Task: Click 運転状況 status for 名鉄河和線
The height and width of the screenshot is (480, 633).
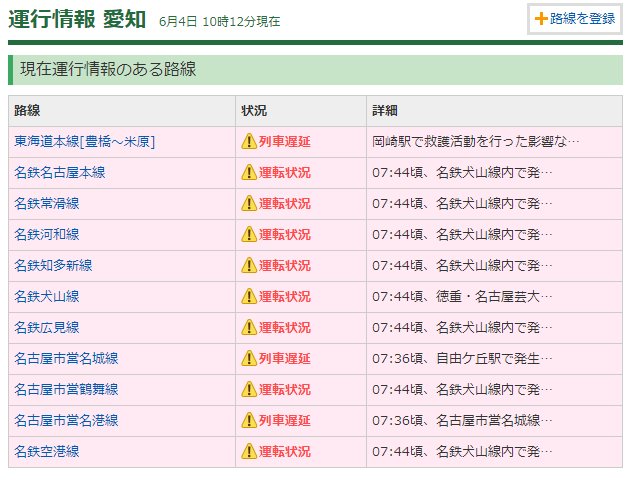Action: 285,235
